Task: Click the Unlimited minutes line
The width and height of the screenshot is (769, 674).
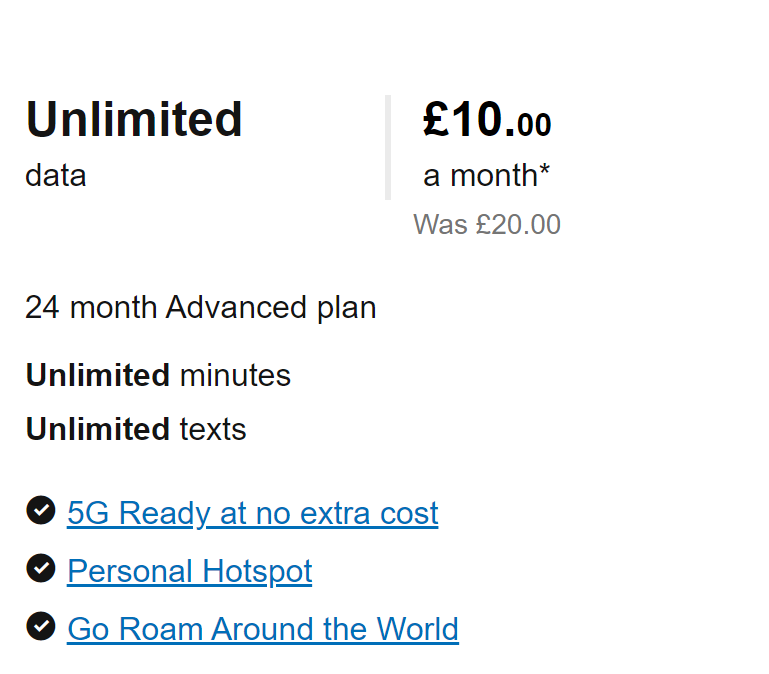Action: [x=158, y=375]
